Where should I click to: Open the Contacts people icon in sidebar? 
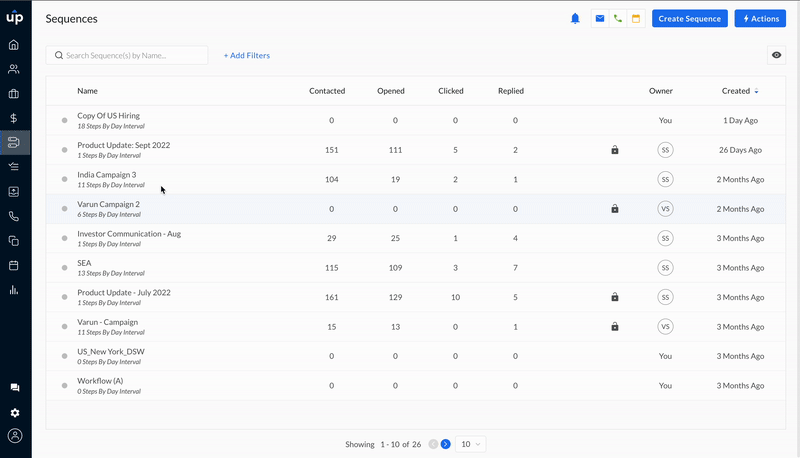point(14,69)
